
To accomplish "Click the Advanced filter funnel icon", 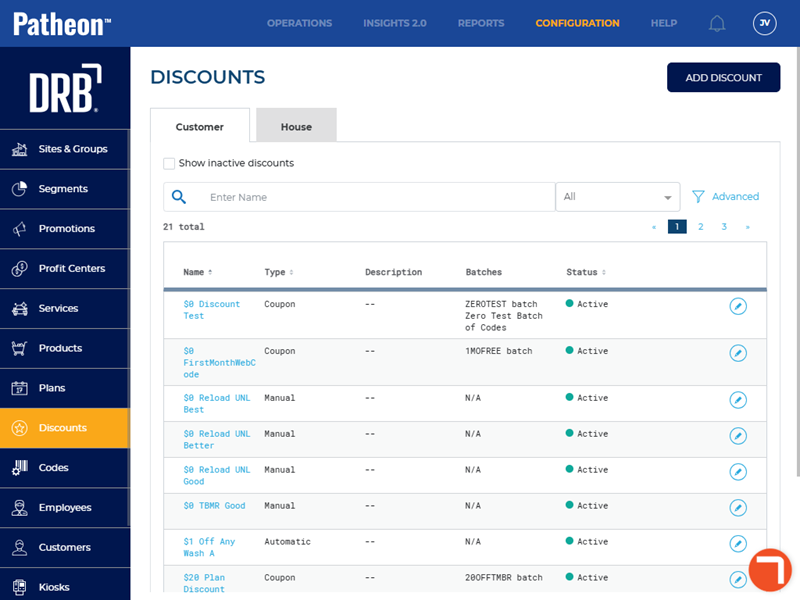I will pos(698,196).
